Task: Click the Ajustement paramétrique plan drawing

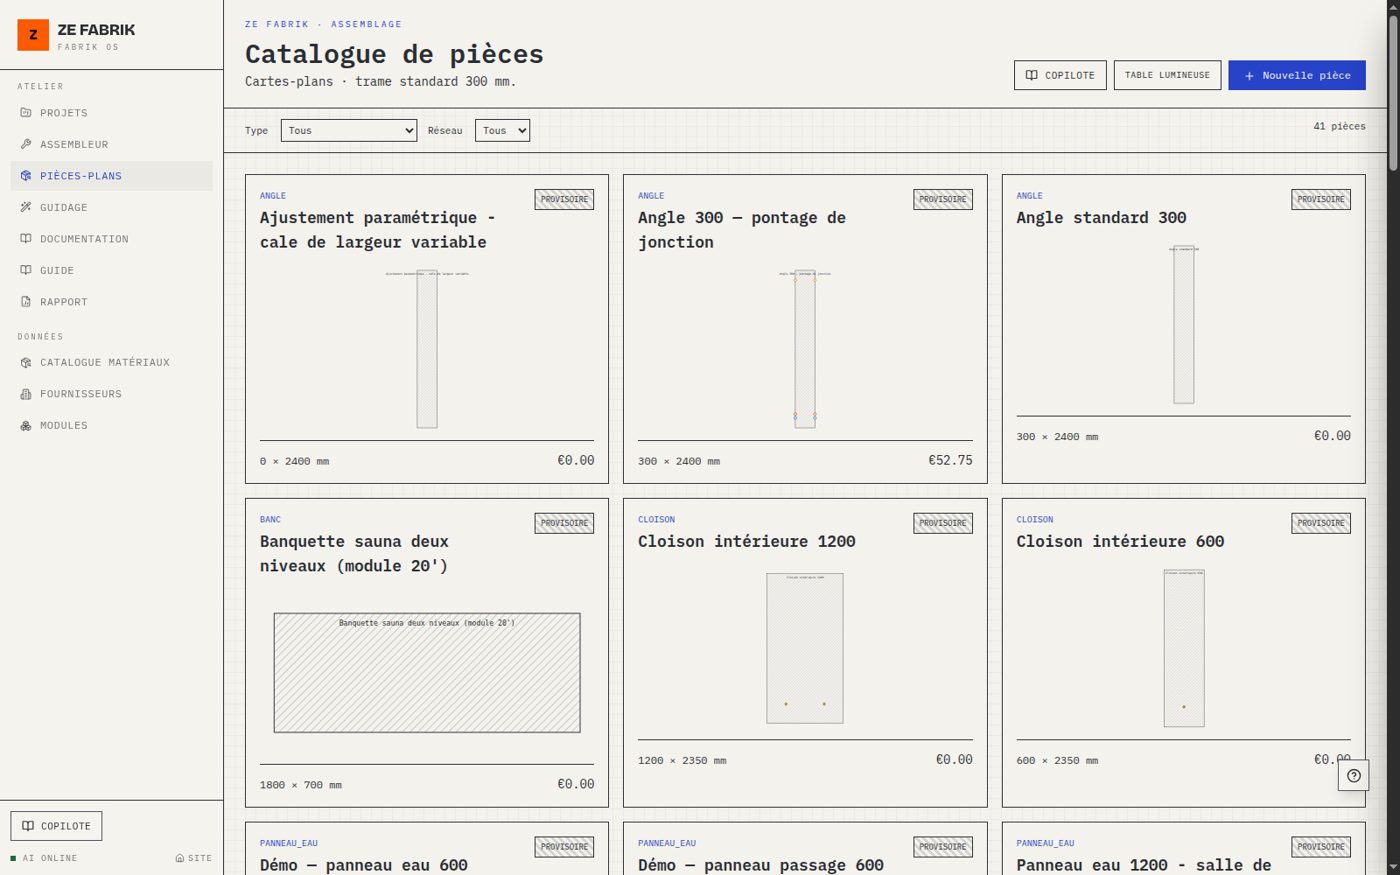Action: 427,348
